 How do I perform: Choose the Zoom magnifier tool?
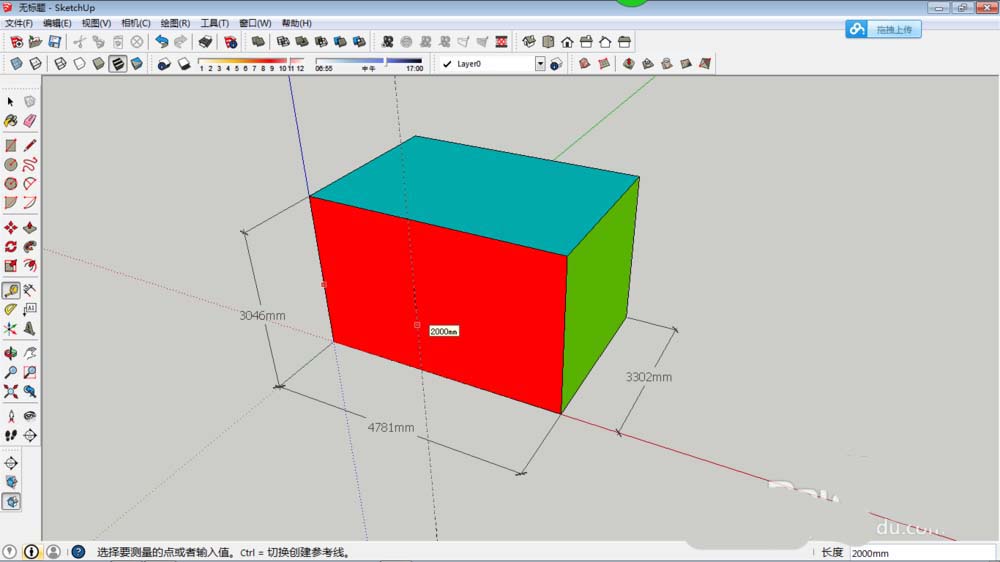(x=10, y=372)
